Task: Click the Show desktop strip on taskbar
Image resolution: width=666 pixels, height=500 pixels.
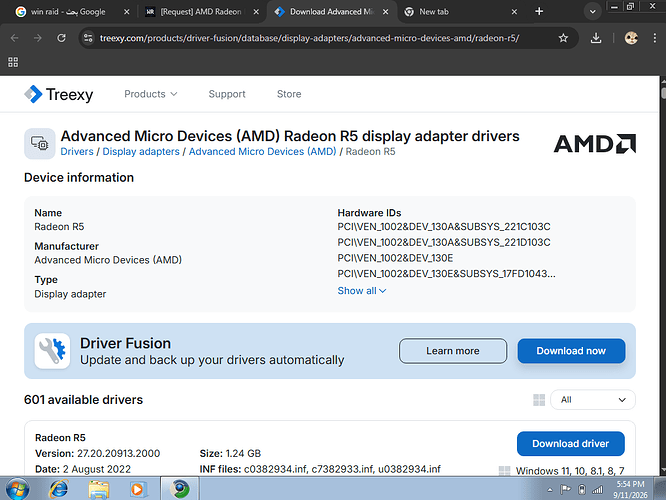Action: (660, 489)
